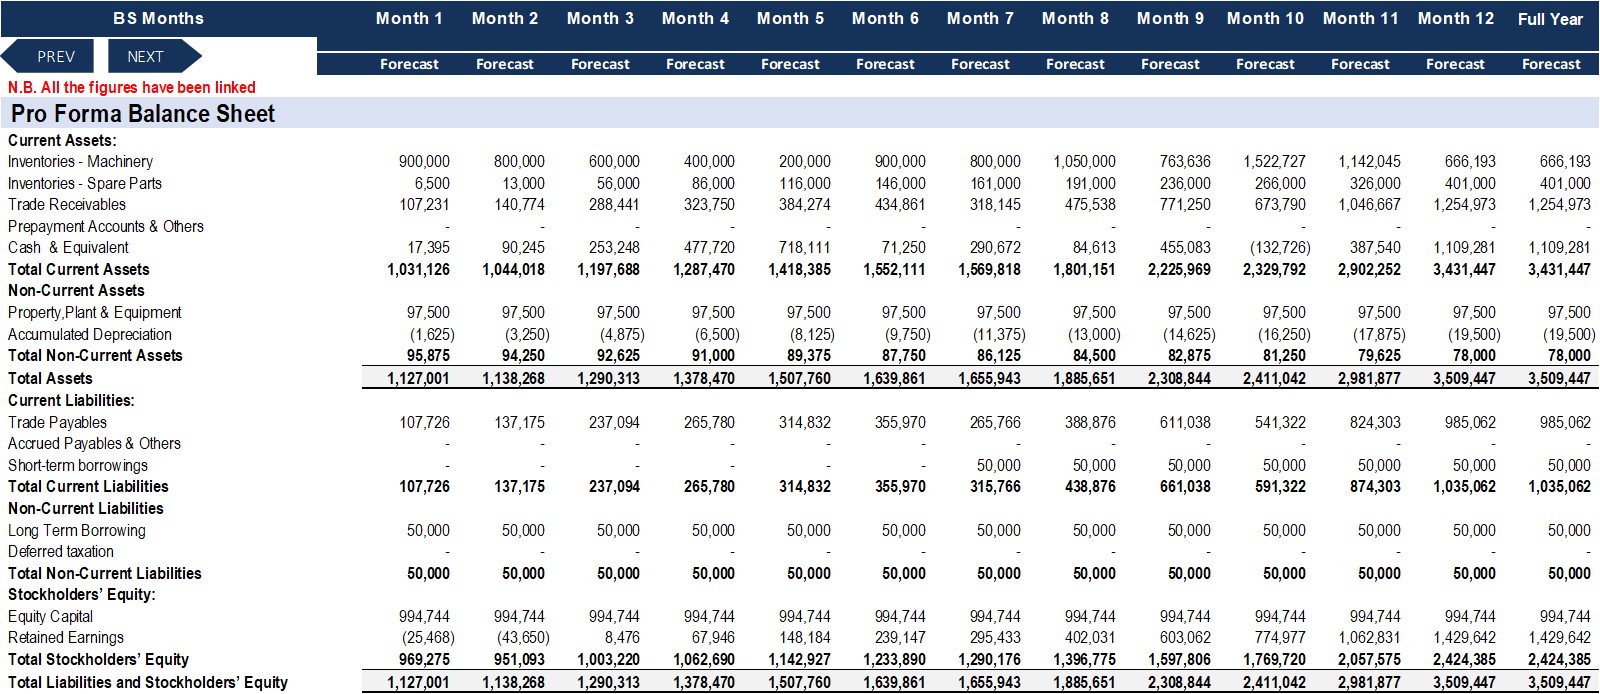
Task: Click the Forecast label under Full Year
Action: click(1551, 64)
